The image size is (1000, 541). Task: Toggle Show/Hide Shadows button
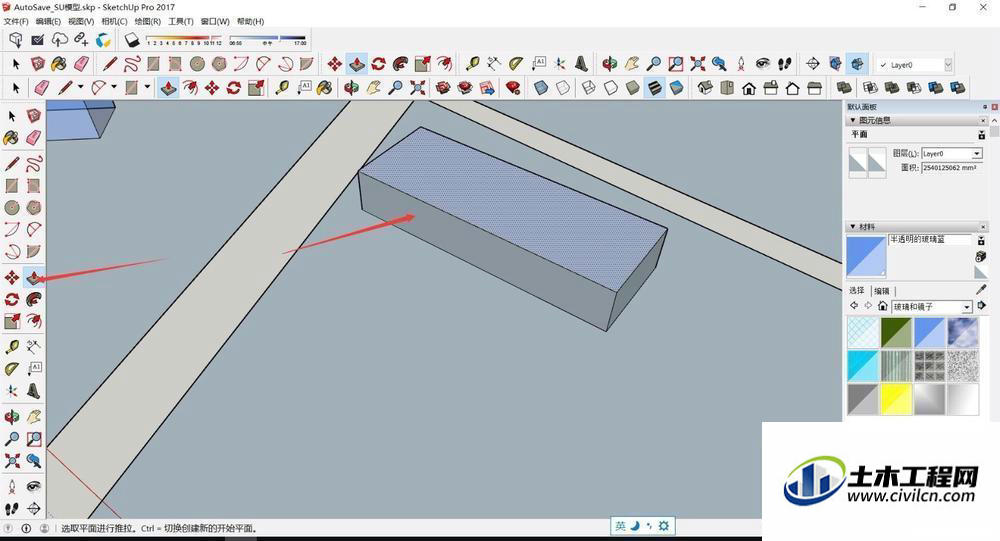(132, 40)
